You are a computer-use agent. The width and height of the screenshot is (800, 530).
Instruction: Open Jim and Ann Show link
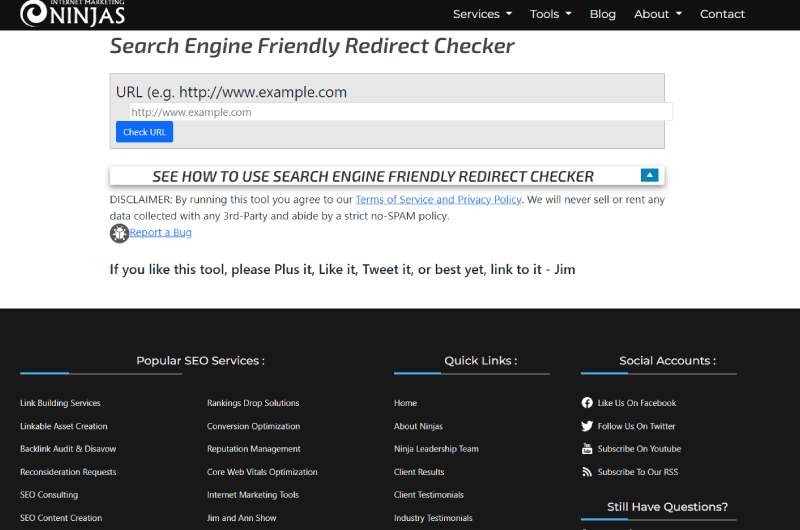pyautogui.click(x=241, y=518)
